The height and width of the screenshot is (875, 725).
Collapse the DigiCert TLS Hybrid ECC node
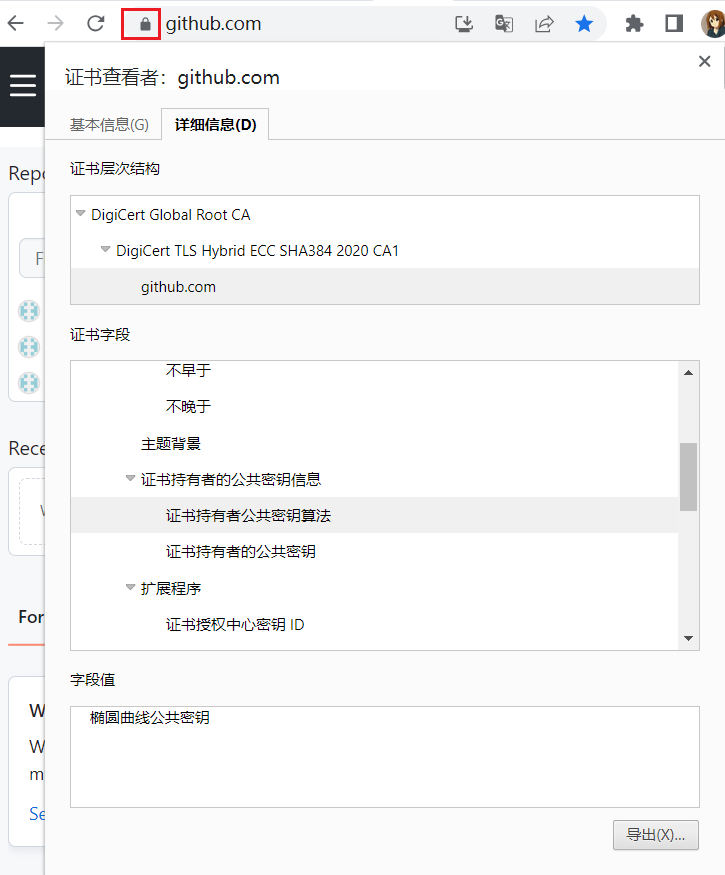pyautogui.click(x=105, y=249)
